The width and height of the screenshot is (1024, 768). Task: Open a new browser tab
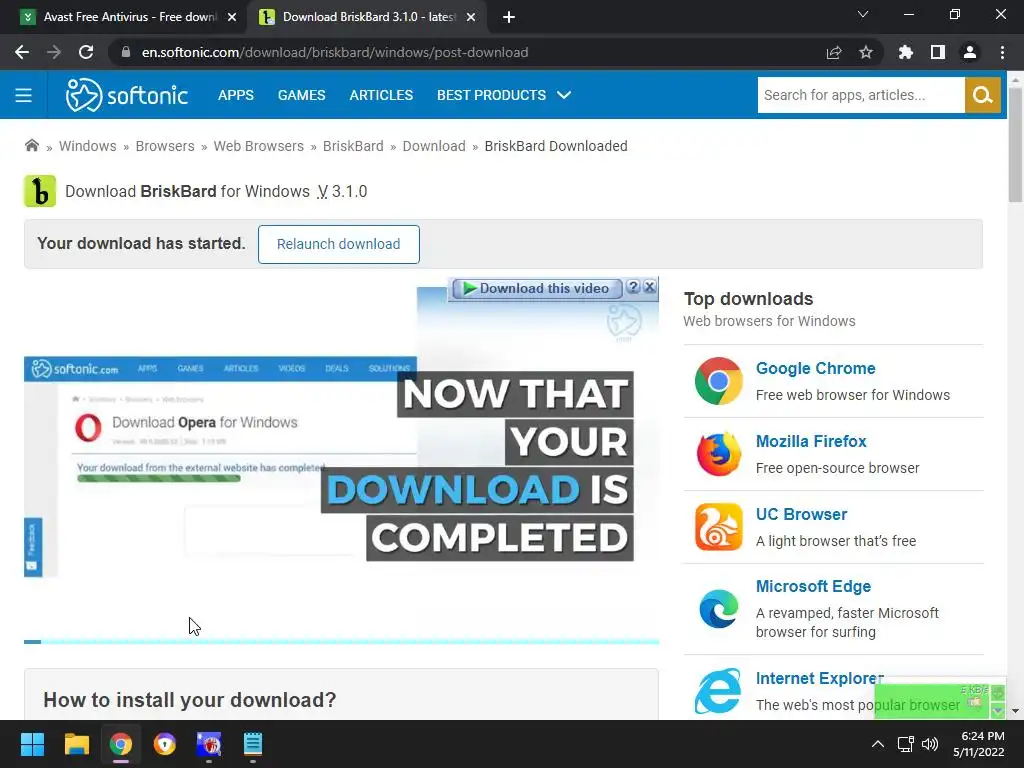coord(509,17)
